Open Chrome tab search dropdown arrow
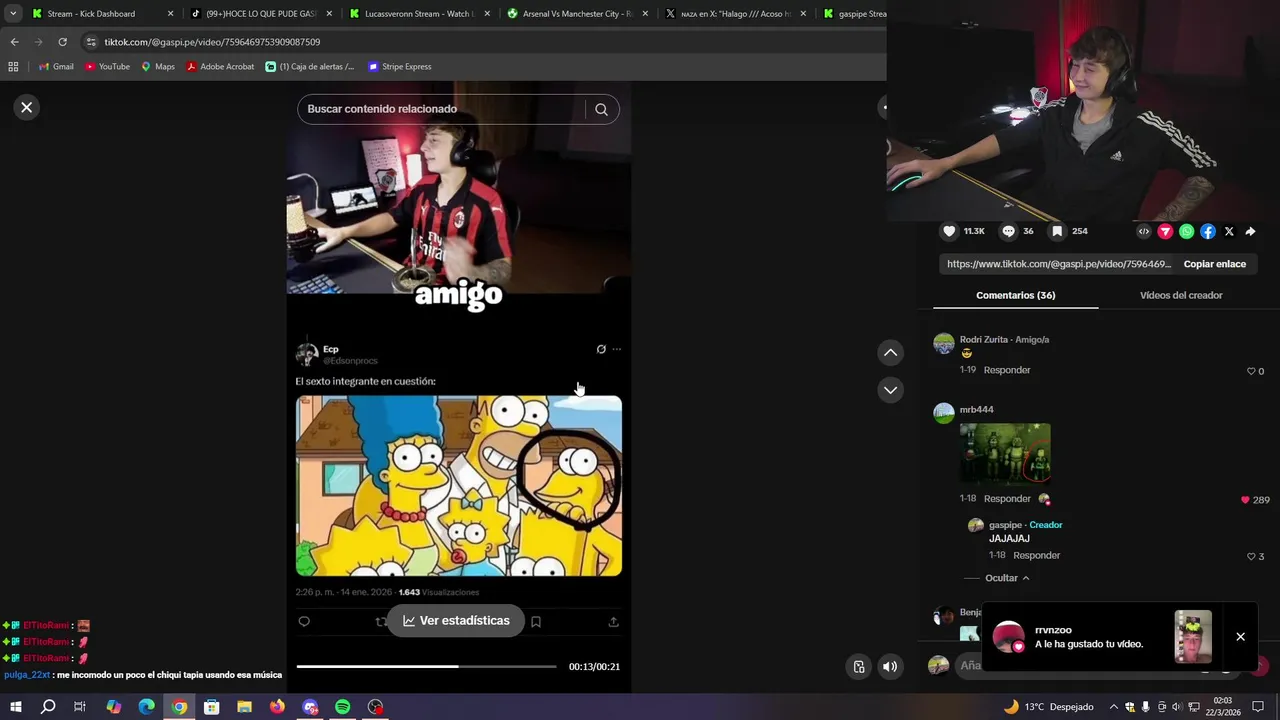 [13, 14]
